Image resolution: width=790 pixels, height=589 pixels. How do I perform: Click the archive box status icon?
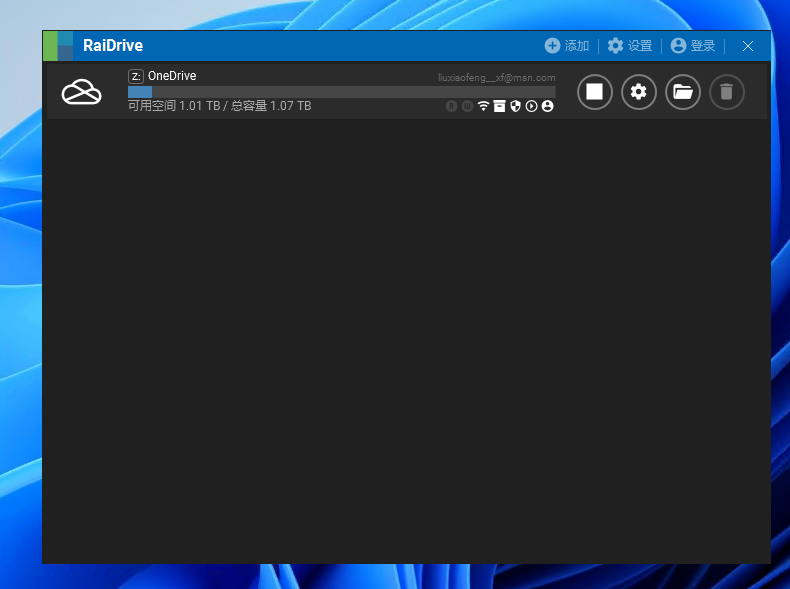(x=499, y=106)
